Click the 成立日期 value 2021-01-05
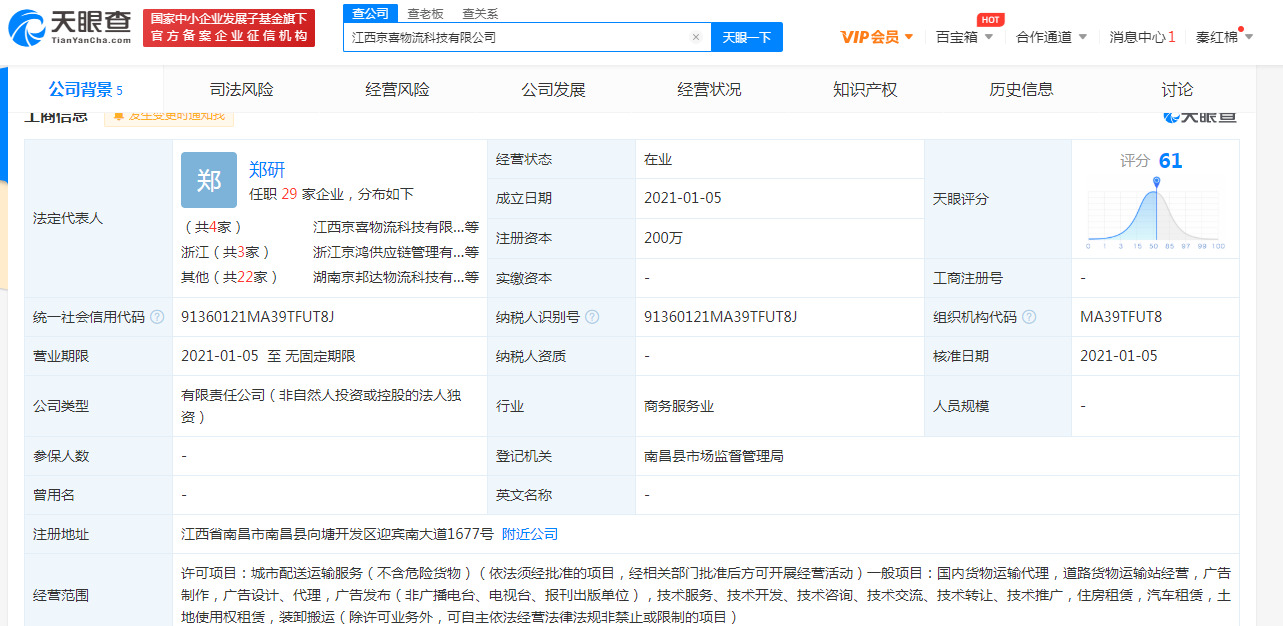1283x626 pixels. tap(683, 198)
